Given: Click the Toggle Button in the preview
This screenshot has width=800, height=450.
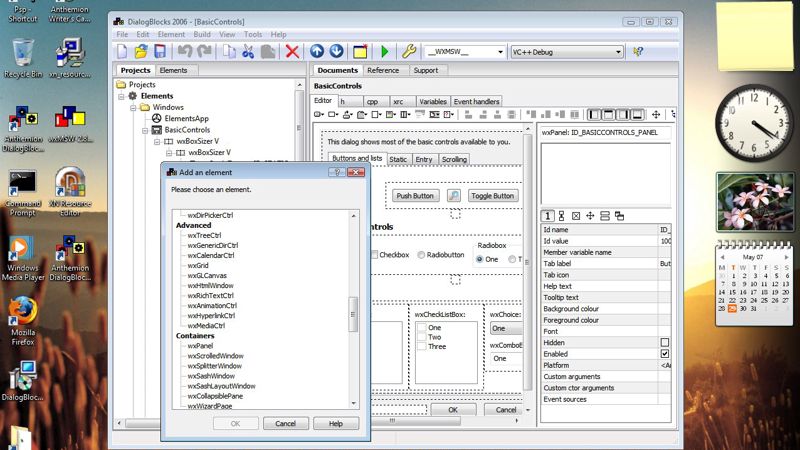Looking at the screenshot, I should pos(492,195).
